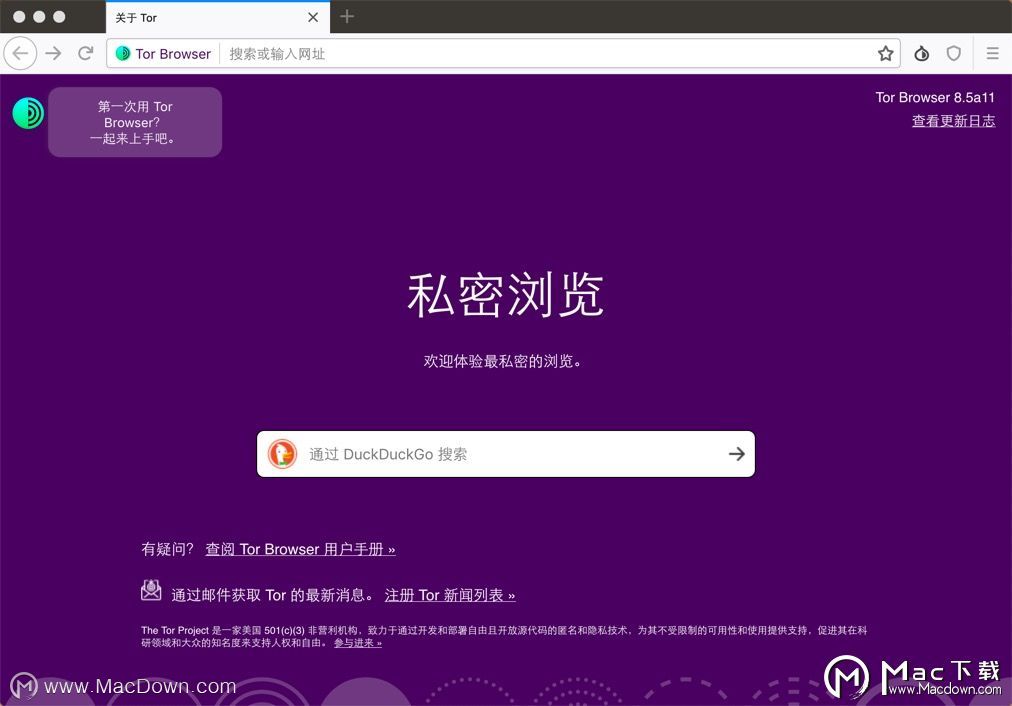Click the DuckDuckGo search field
This screenshot has width=1012, height=706.
505,454
